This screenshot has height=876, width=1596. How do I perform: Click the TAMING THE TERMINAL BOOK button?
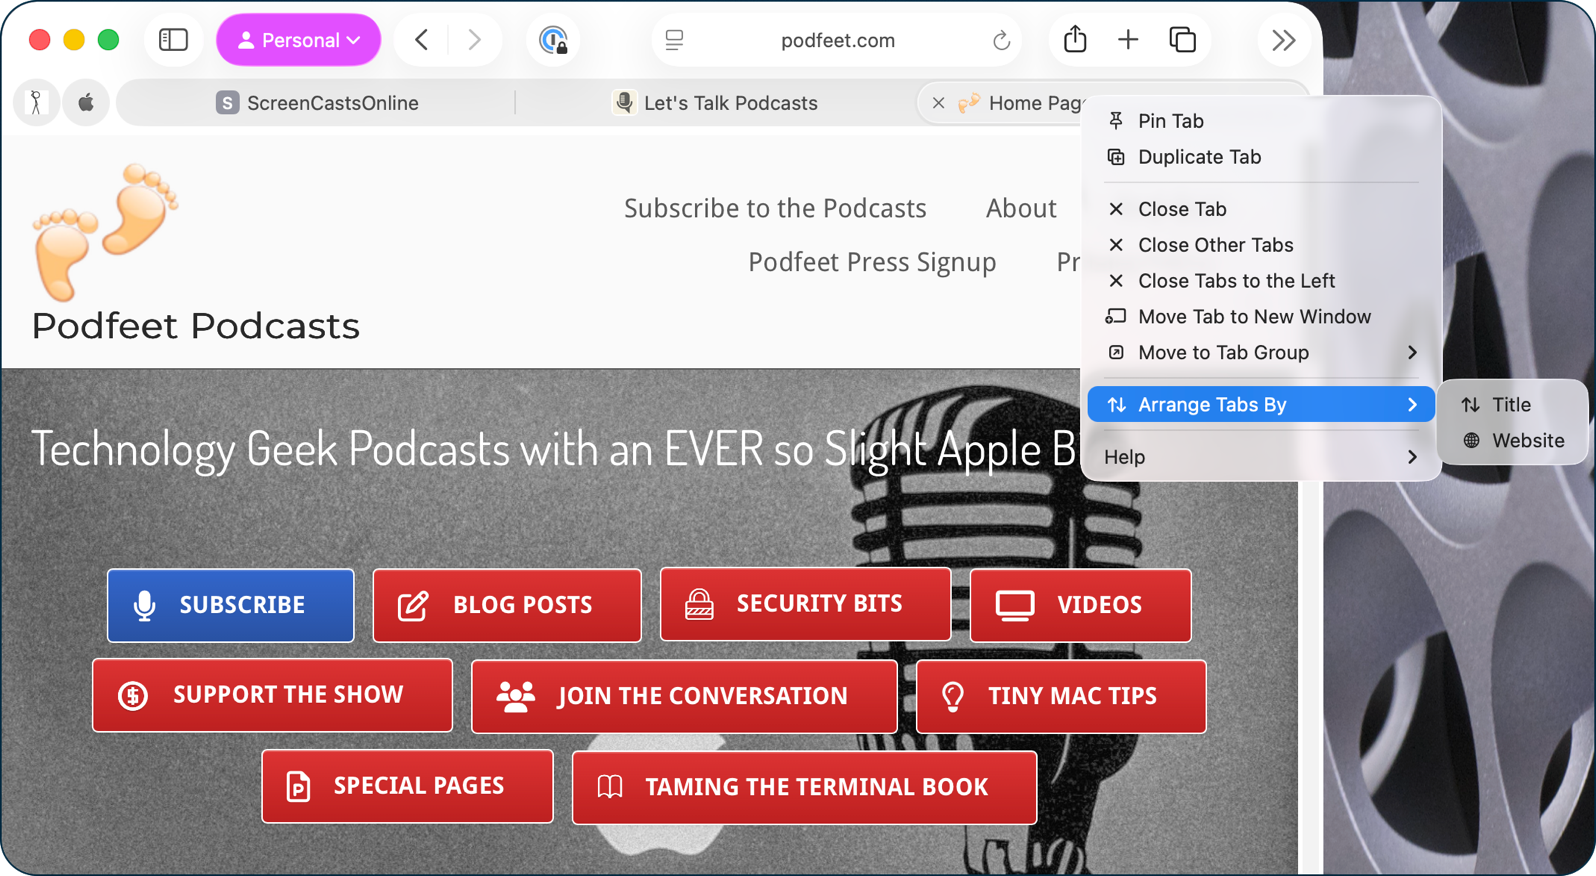tap(804, 787)
